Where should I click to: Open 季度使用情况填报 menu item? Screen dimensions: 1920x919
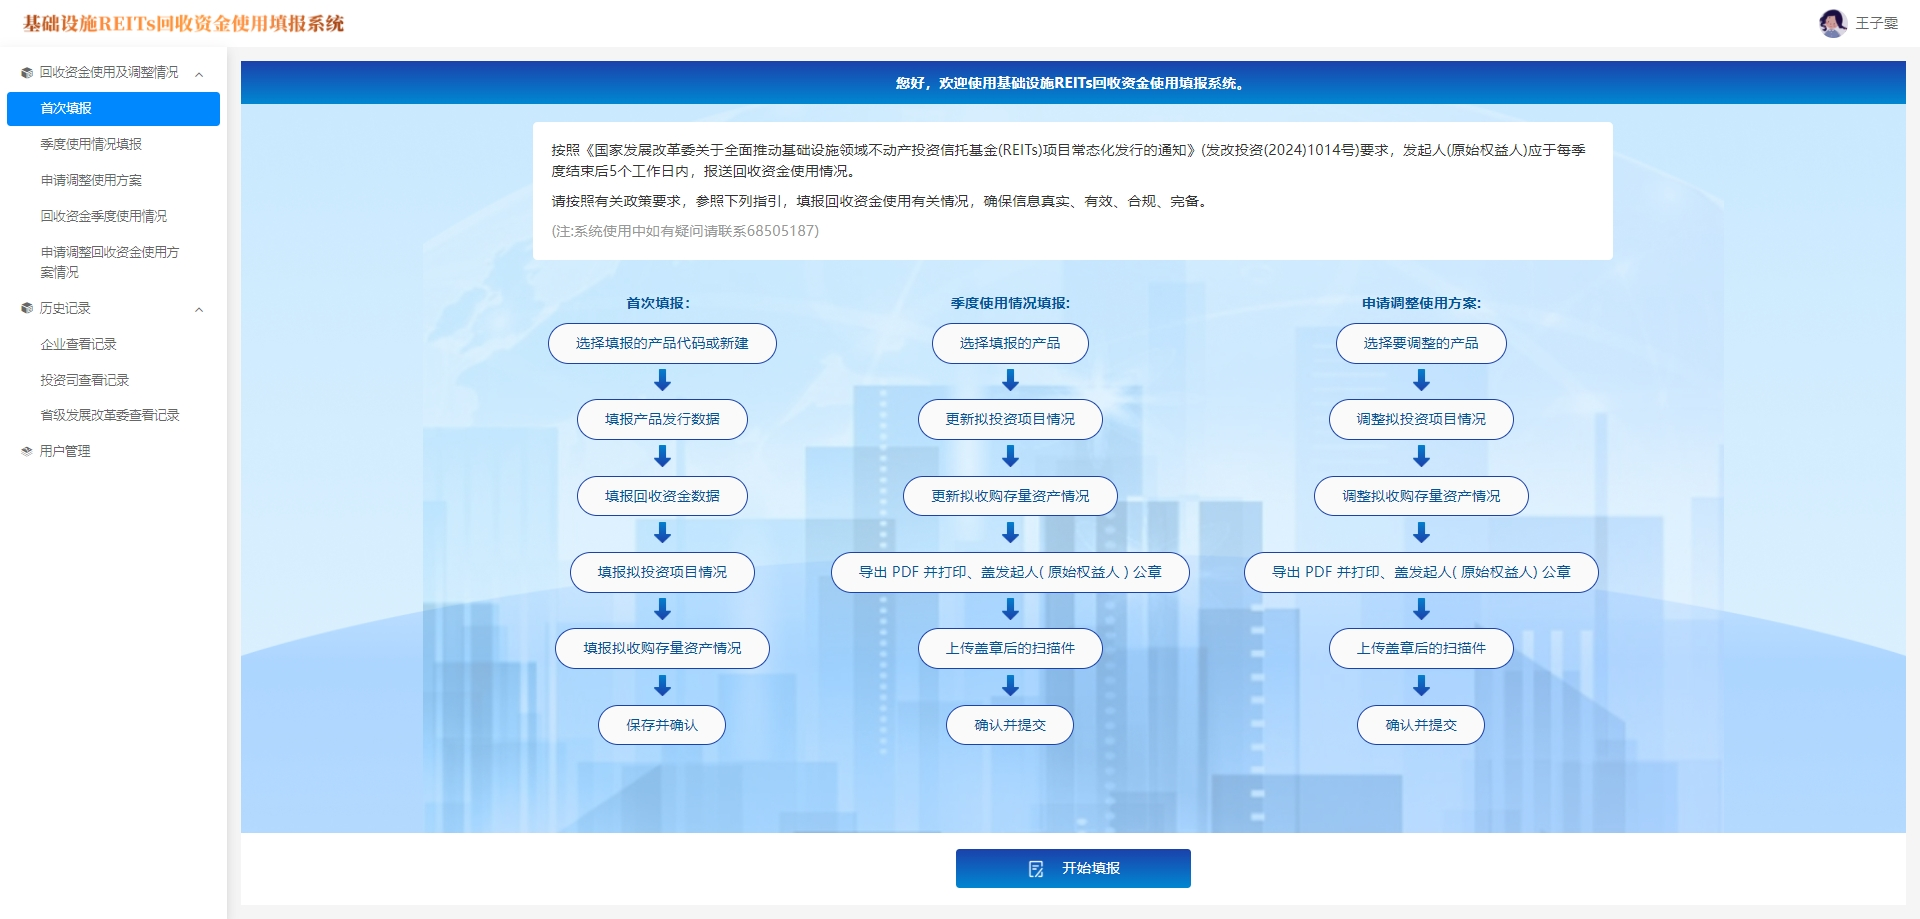coord(91,144)
